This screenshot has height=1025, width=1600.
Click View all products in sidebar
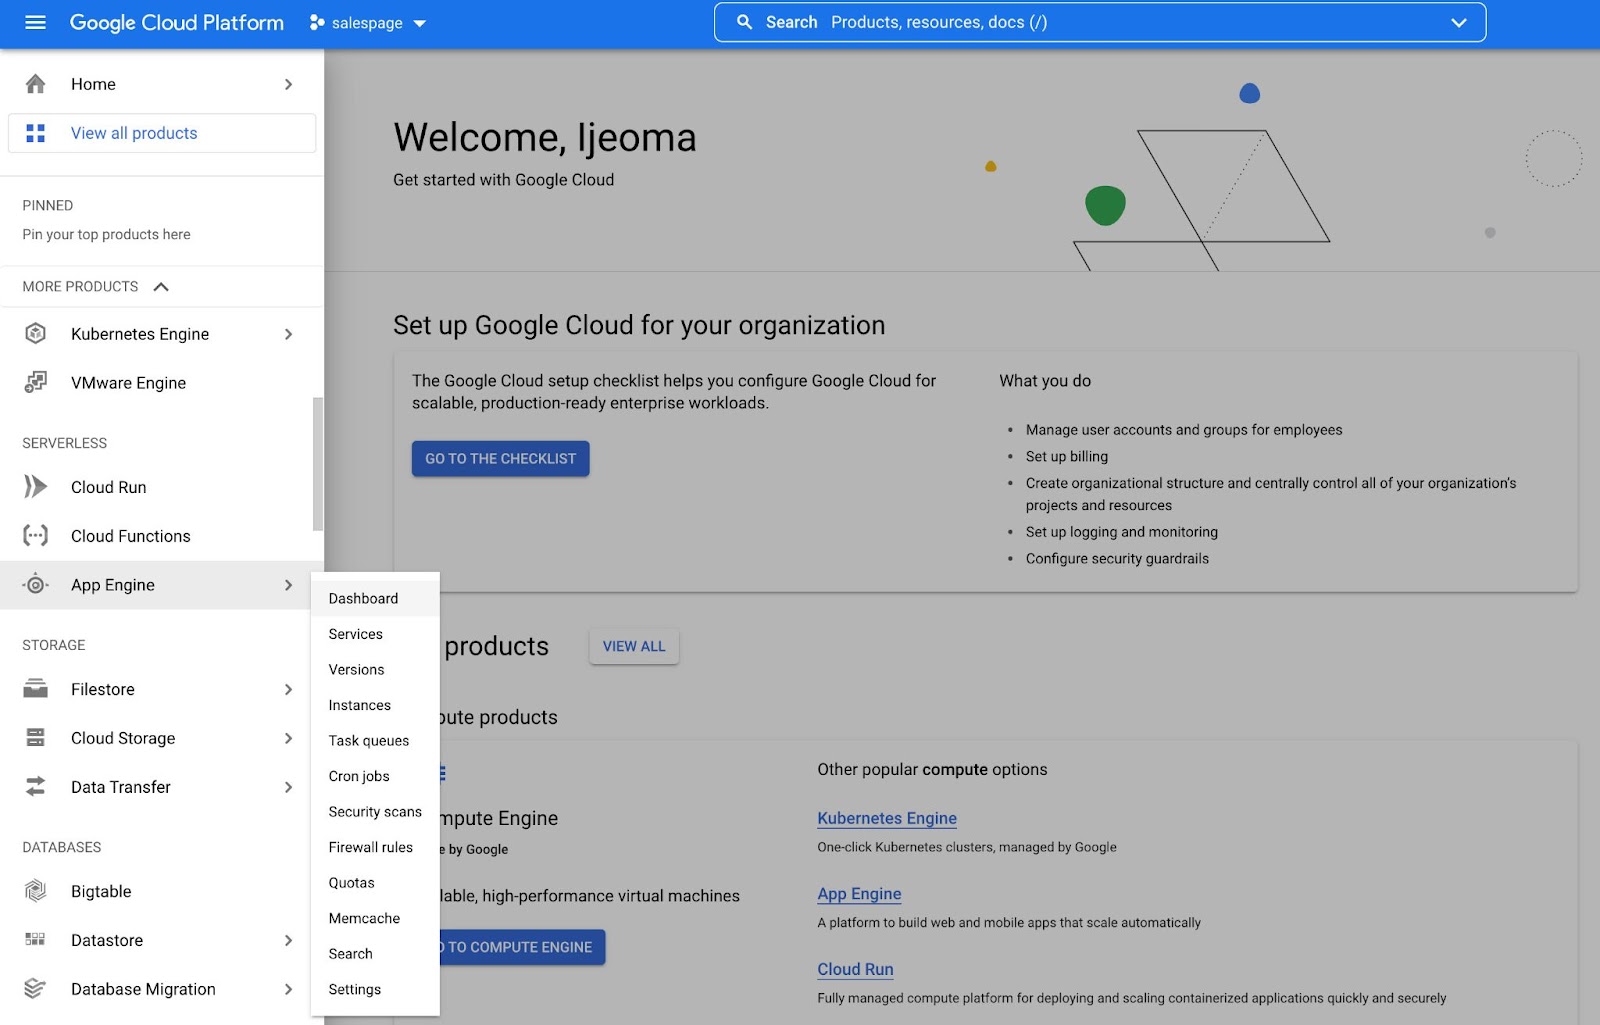coord(162,133)
